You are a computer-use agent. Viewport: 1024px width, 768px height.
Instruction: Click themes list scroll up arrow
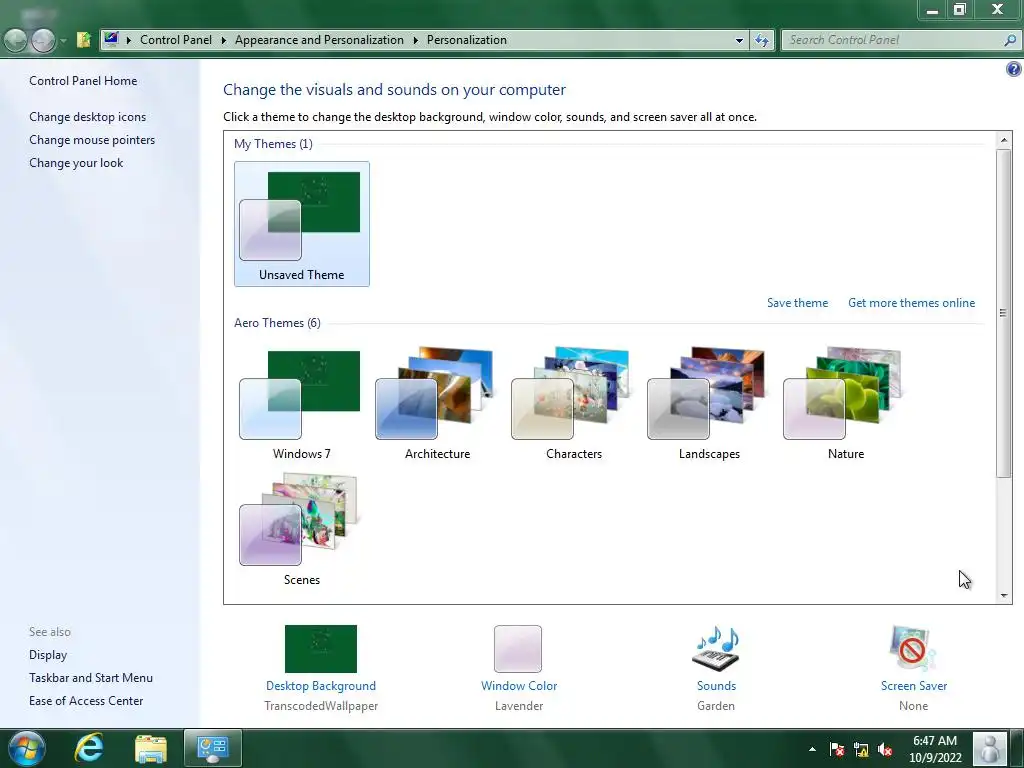[x=1004, y=140]
